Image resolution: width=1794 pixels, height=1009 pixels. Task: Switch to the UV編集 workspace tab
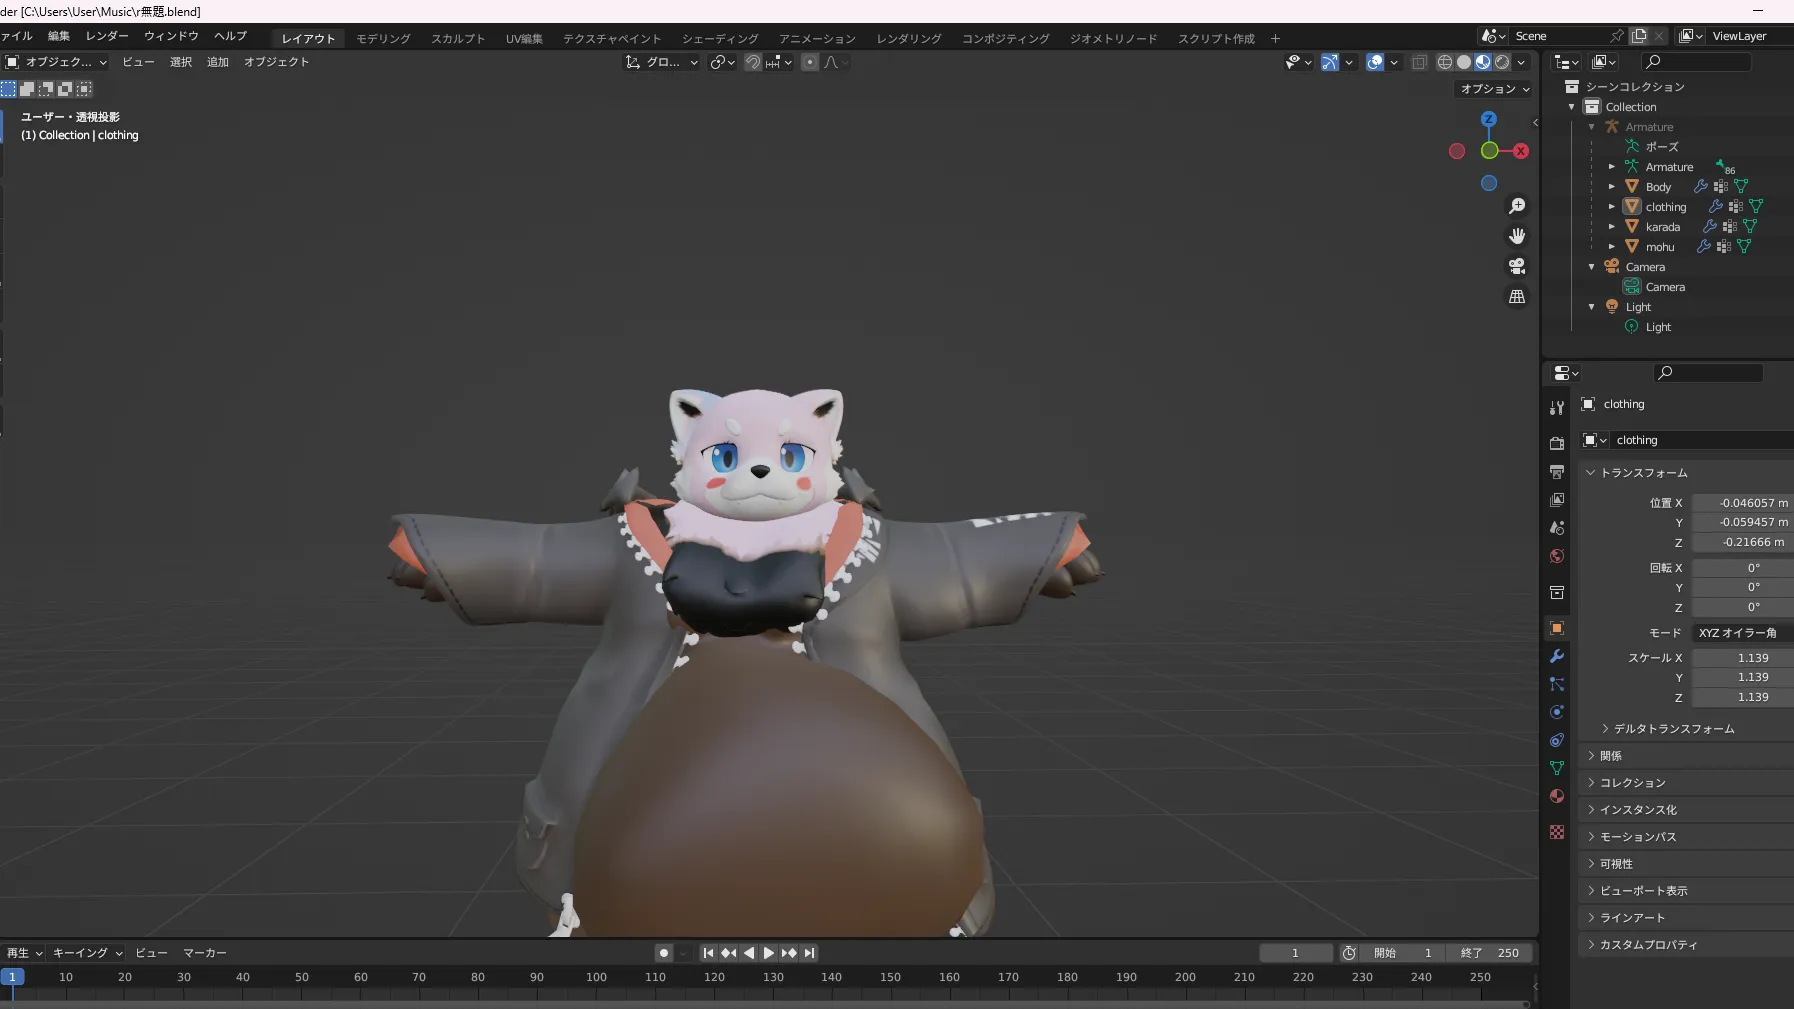point(524,38)
